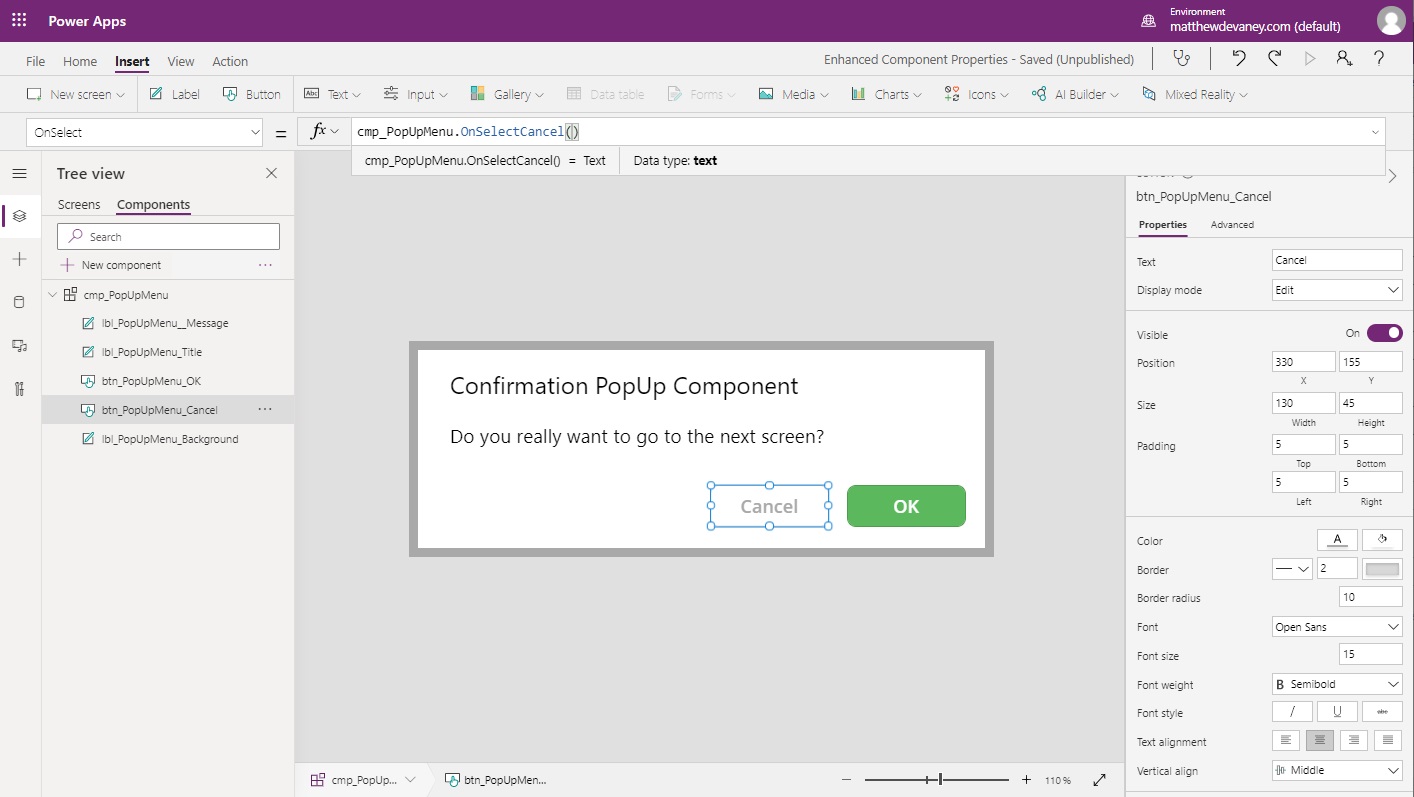The height and width of the screenshot is (797, 1414).
Task: Insert a Button control from the toolbar
Action: tap(252, 93)
